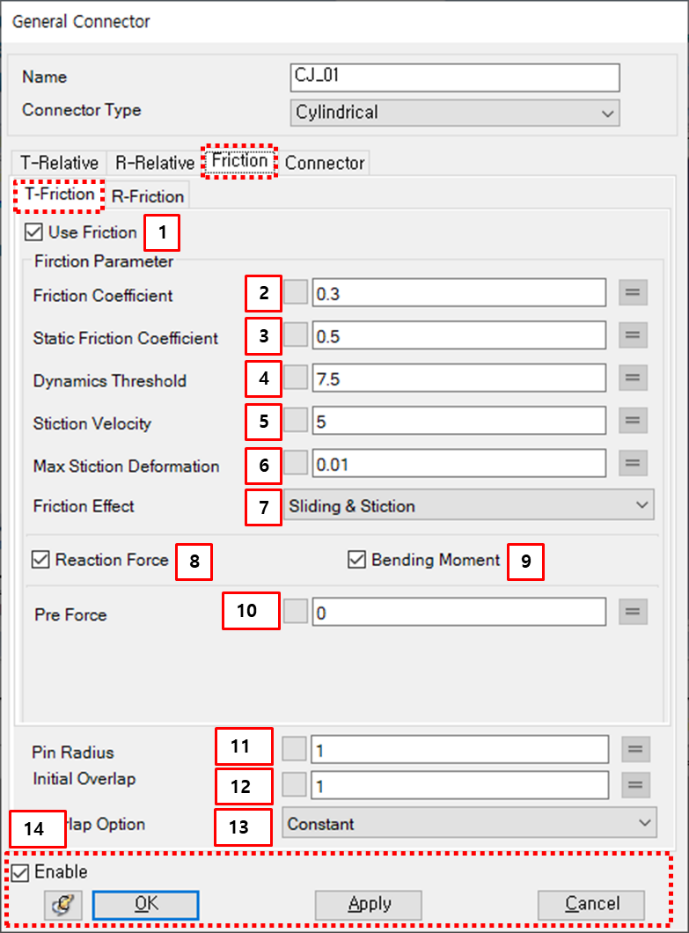
Task: Open the expression editor for Friction Coefficient
Action: 634,292
